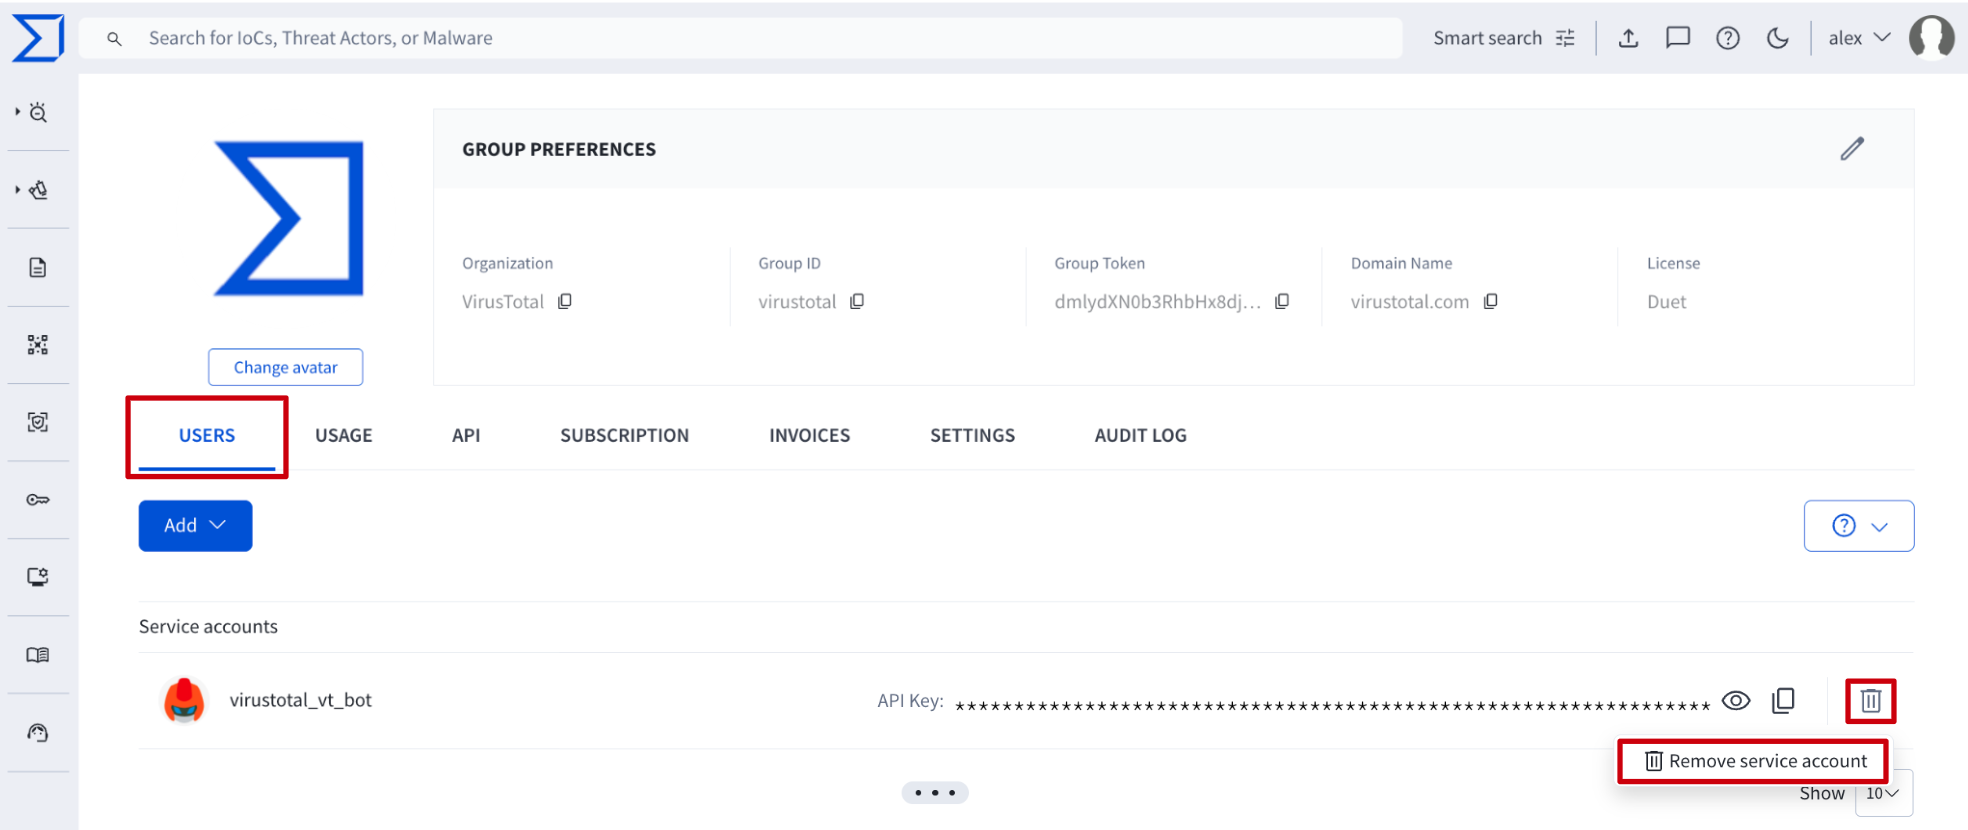Switch to the USERS tab
Viewport: 1968px width, 830px height.
click(207, 436)
